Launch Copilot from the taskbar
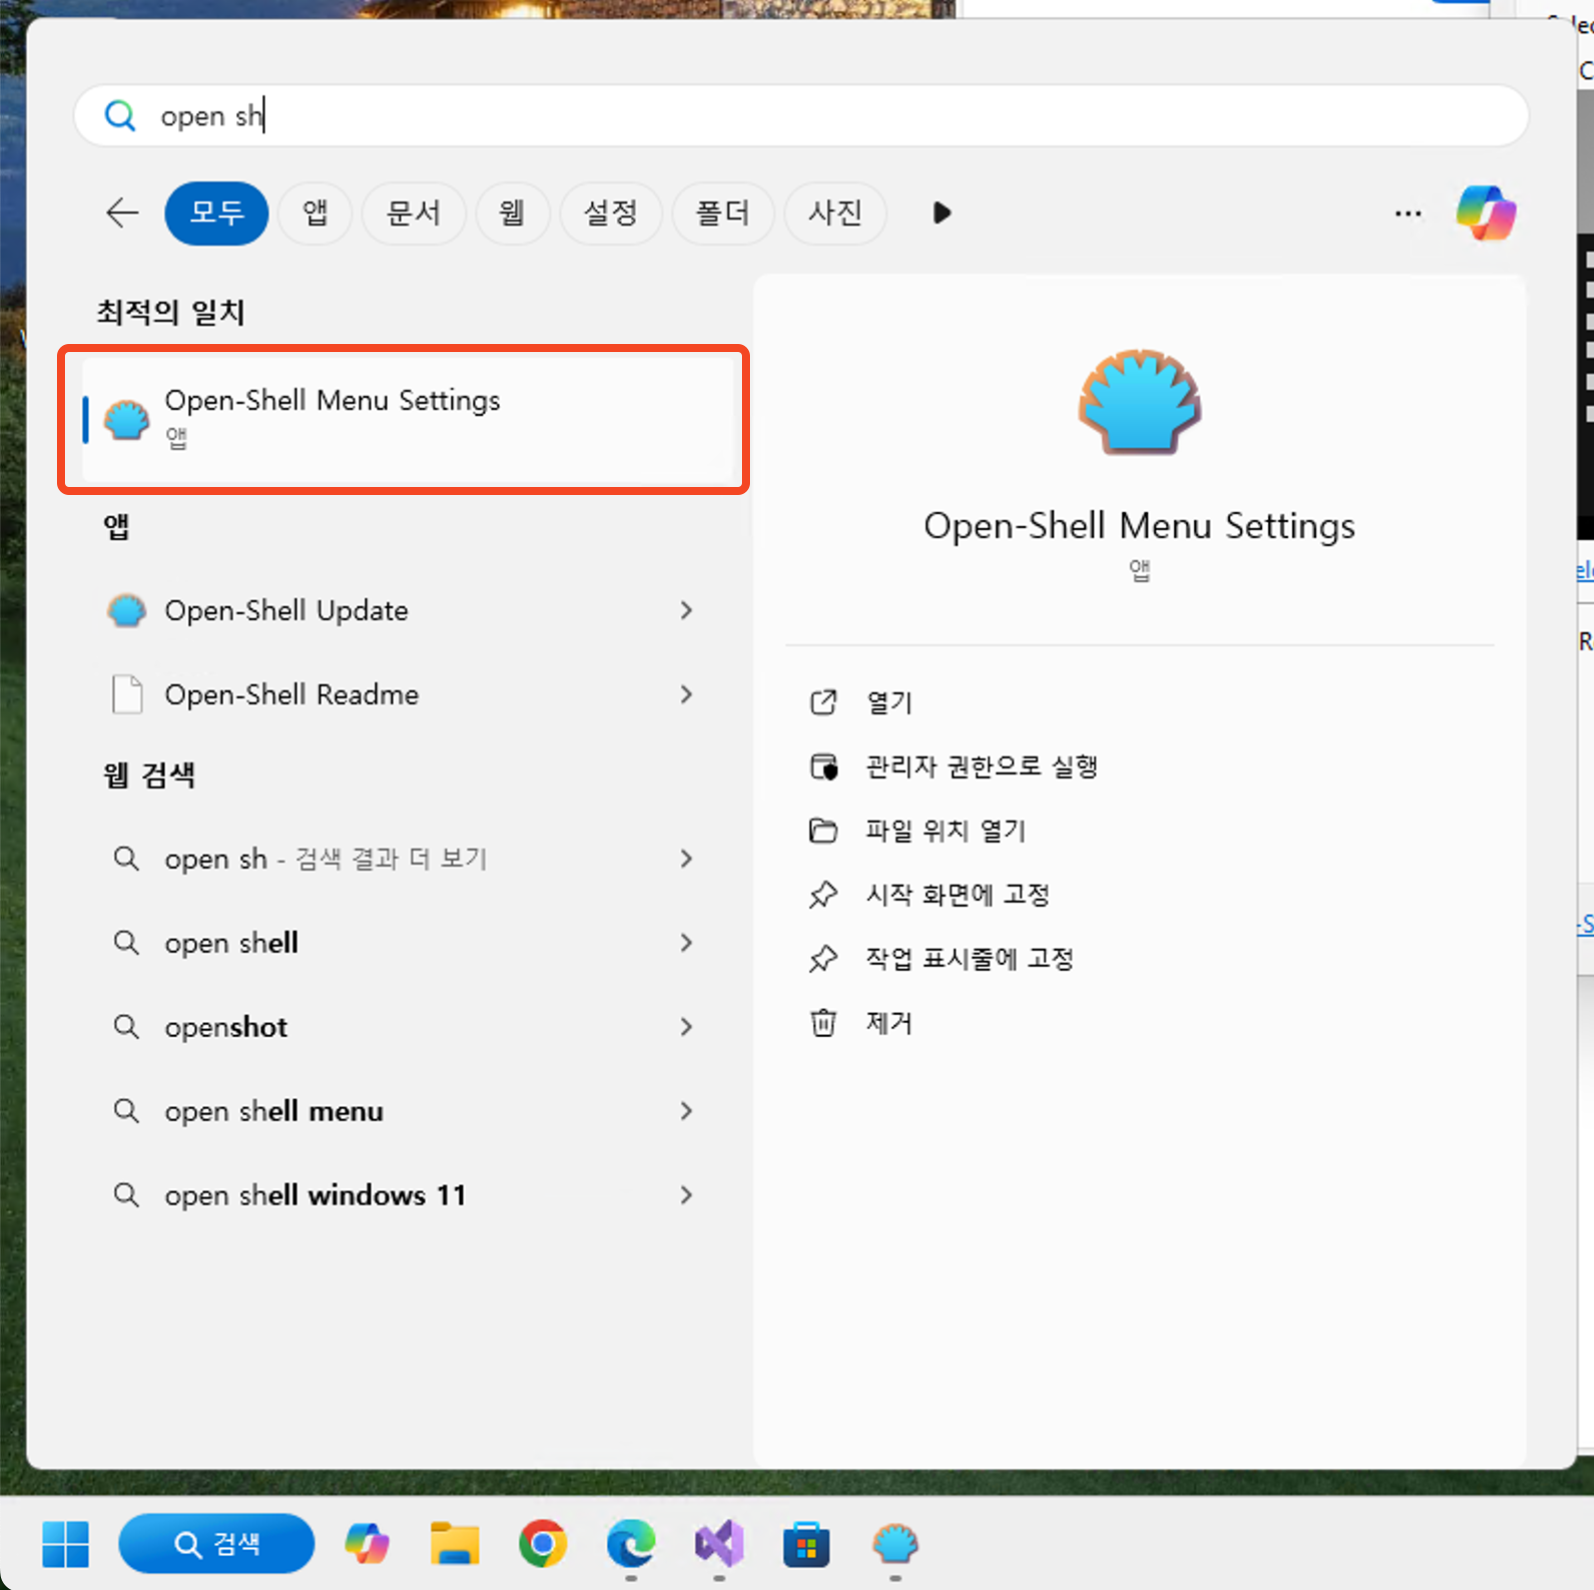Image resolution: width=1594 pixels, height=1590 pixels. (x=367, y=1544)
